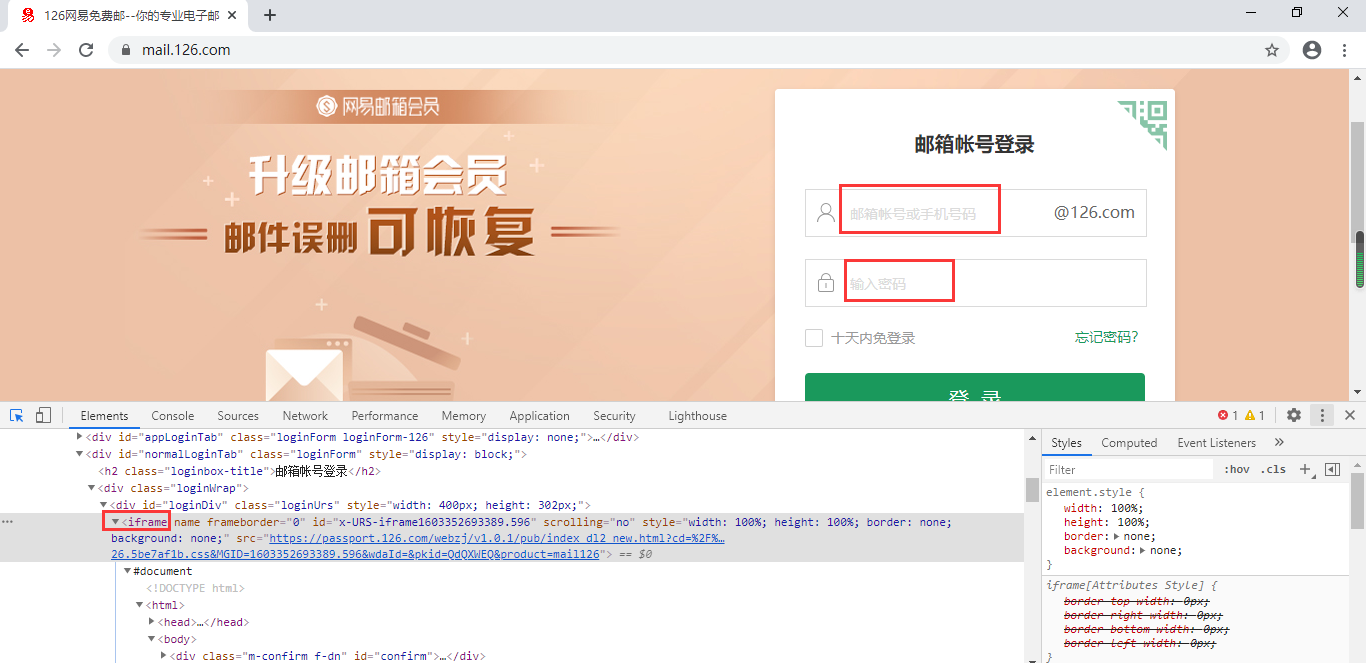Click the 网易邮箱会员 banner logo

[x=378, y=106]
